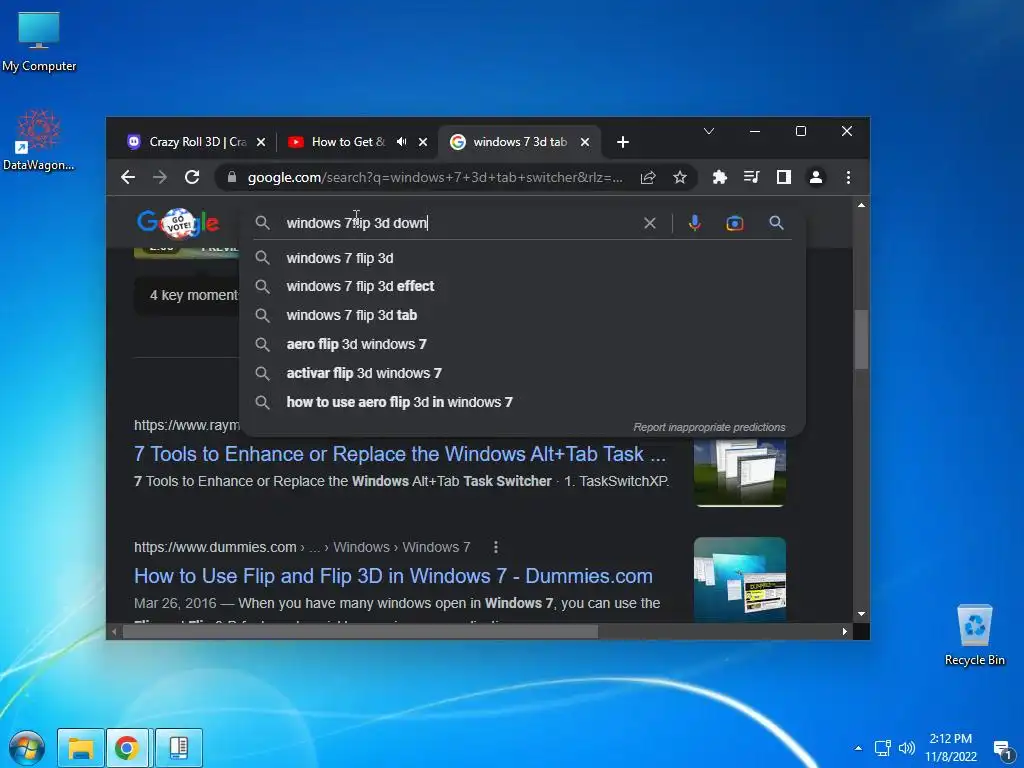Screen dimensions: 1024x768
Task: Click the forward navigation arrow in Chrome
Action: point(160,177)
